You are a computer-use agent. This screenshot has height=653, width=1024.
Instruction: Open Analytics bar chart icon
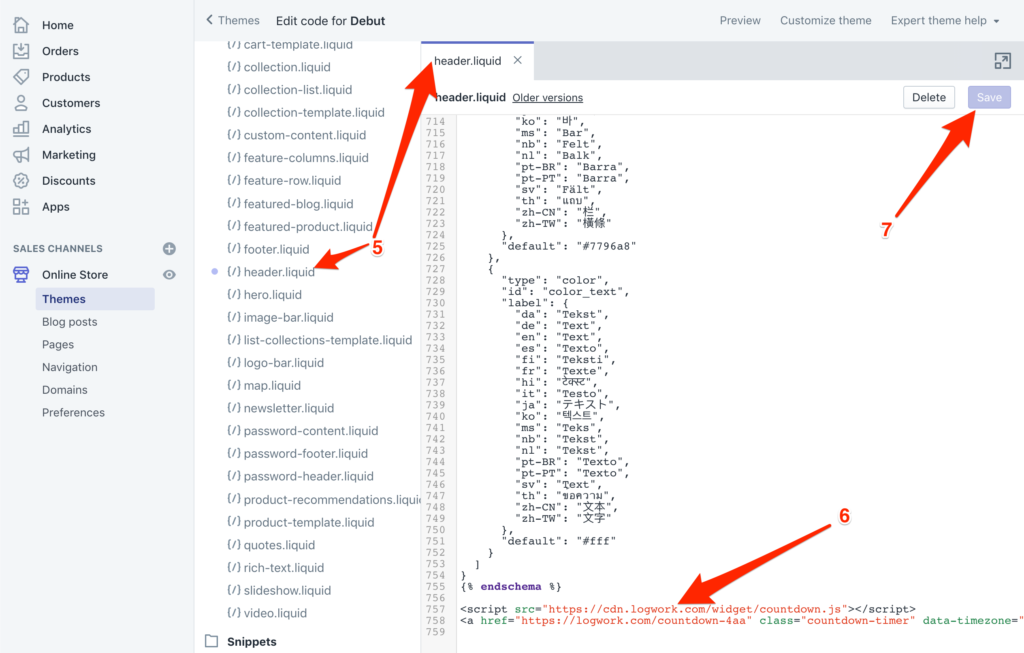21,129
